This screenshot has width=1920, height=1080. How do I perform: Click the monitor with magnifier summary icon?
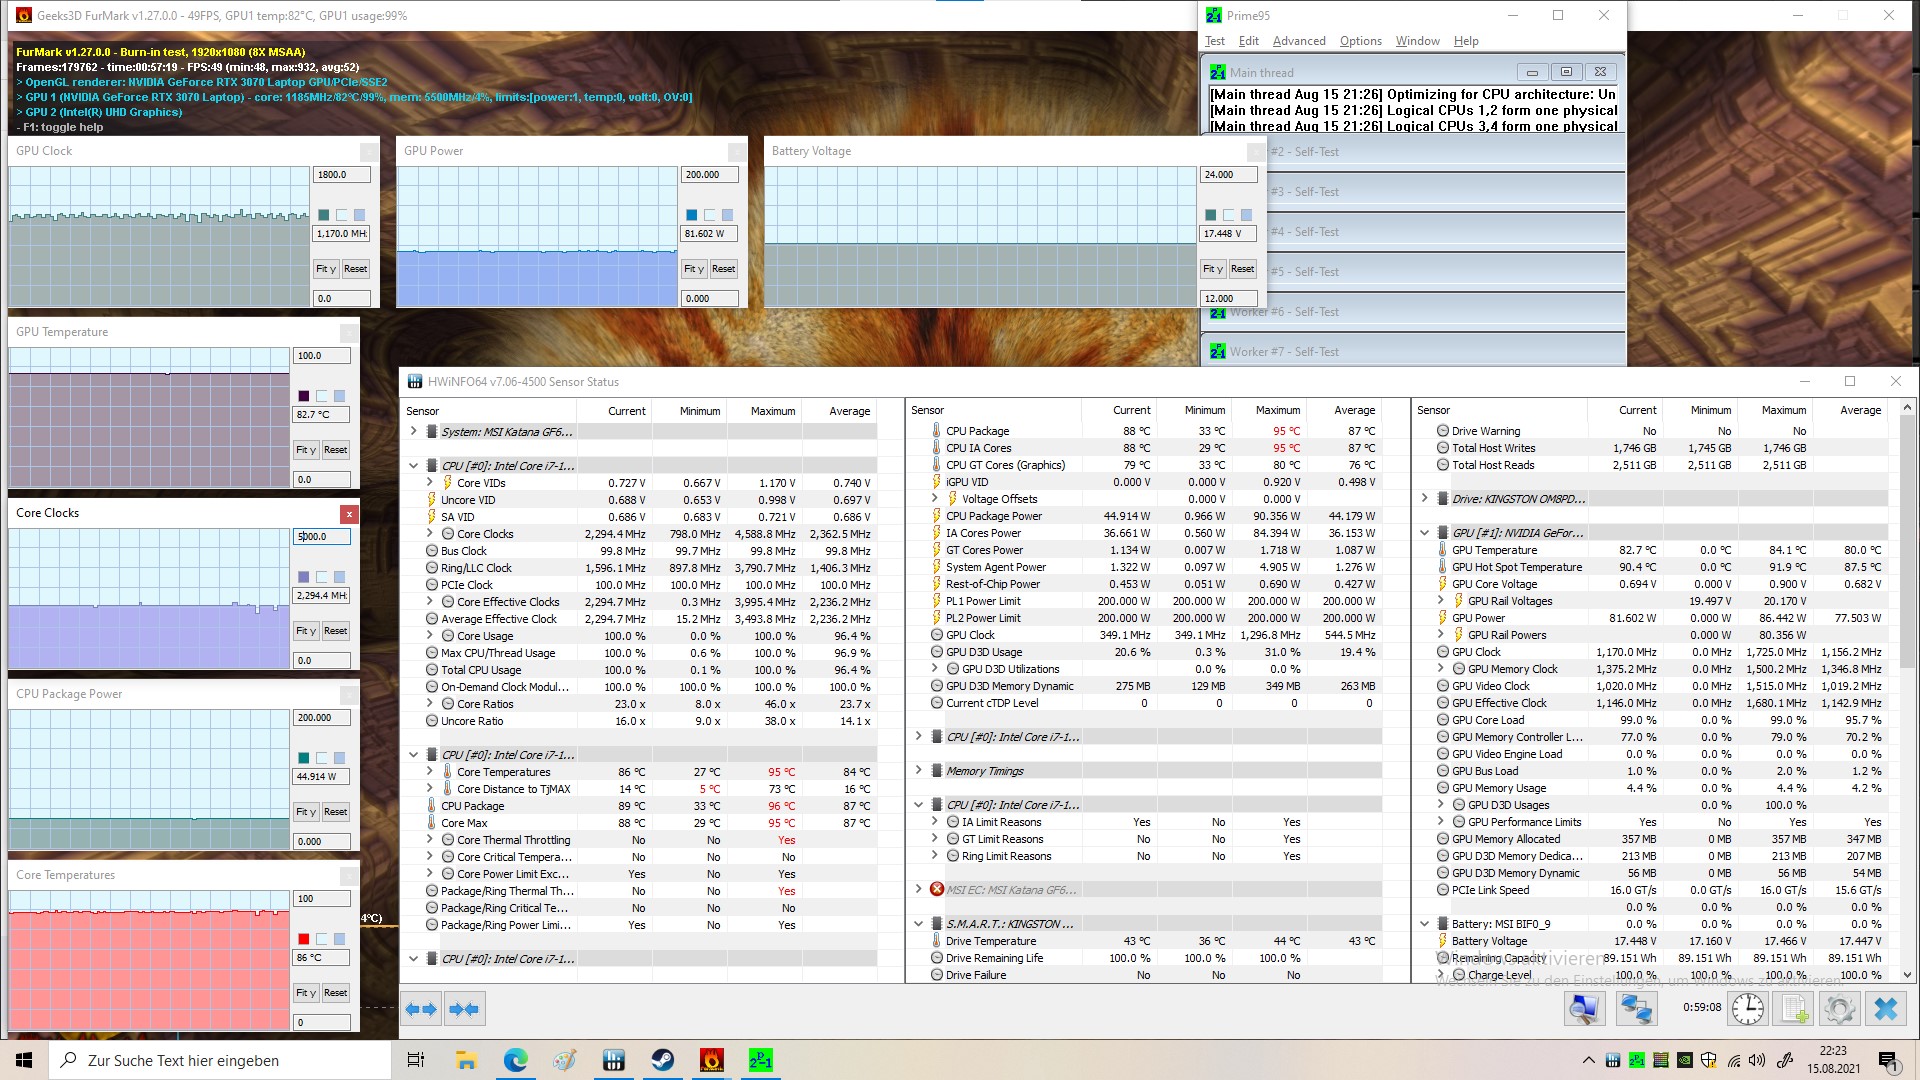click(x=1585, y=1008)
